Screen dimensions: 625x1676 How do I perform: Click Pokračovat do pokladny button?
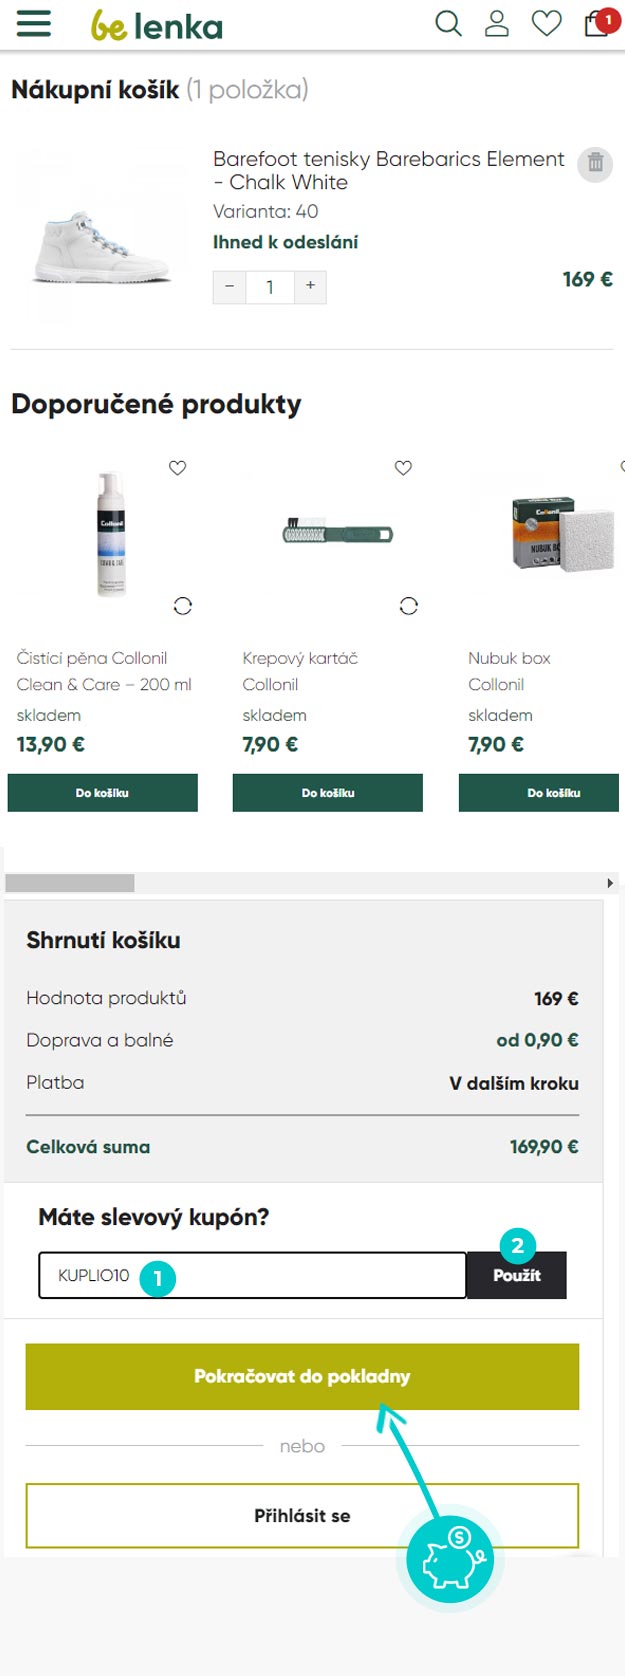[302, 1376]
